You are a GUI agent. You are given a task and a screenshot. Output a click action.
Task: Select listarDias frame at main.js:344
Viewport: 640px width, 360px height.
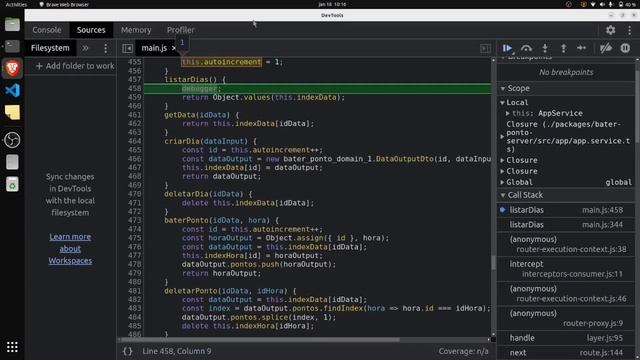(566, 225)
